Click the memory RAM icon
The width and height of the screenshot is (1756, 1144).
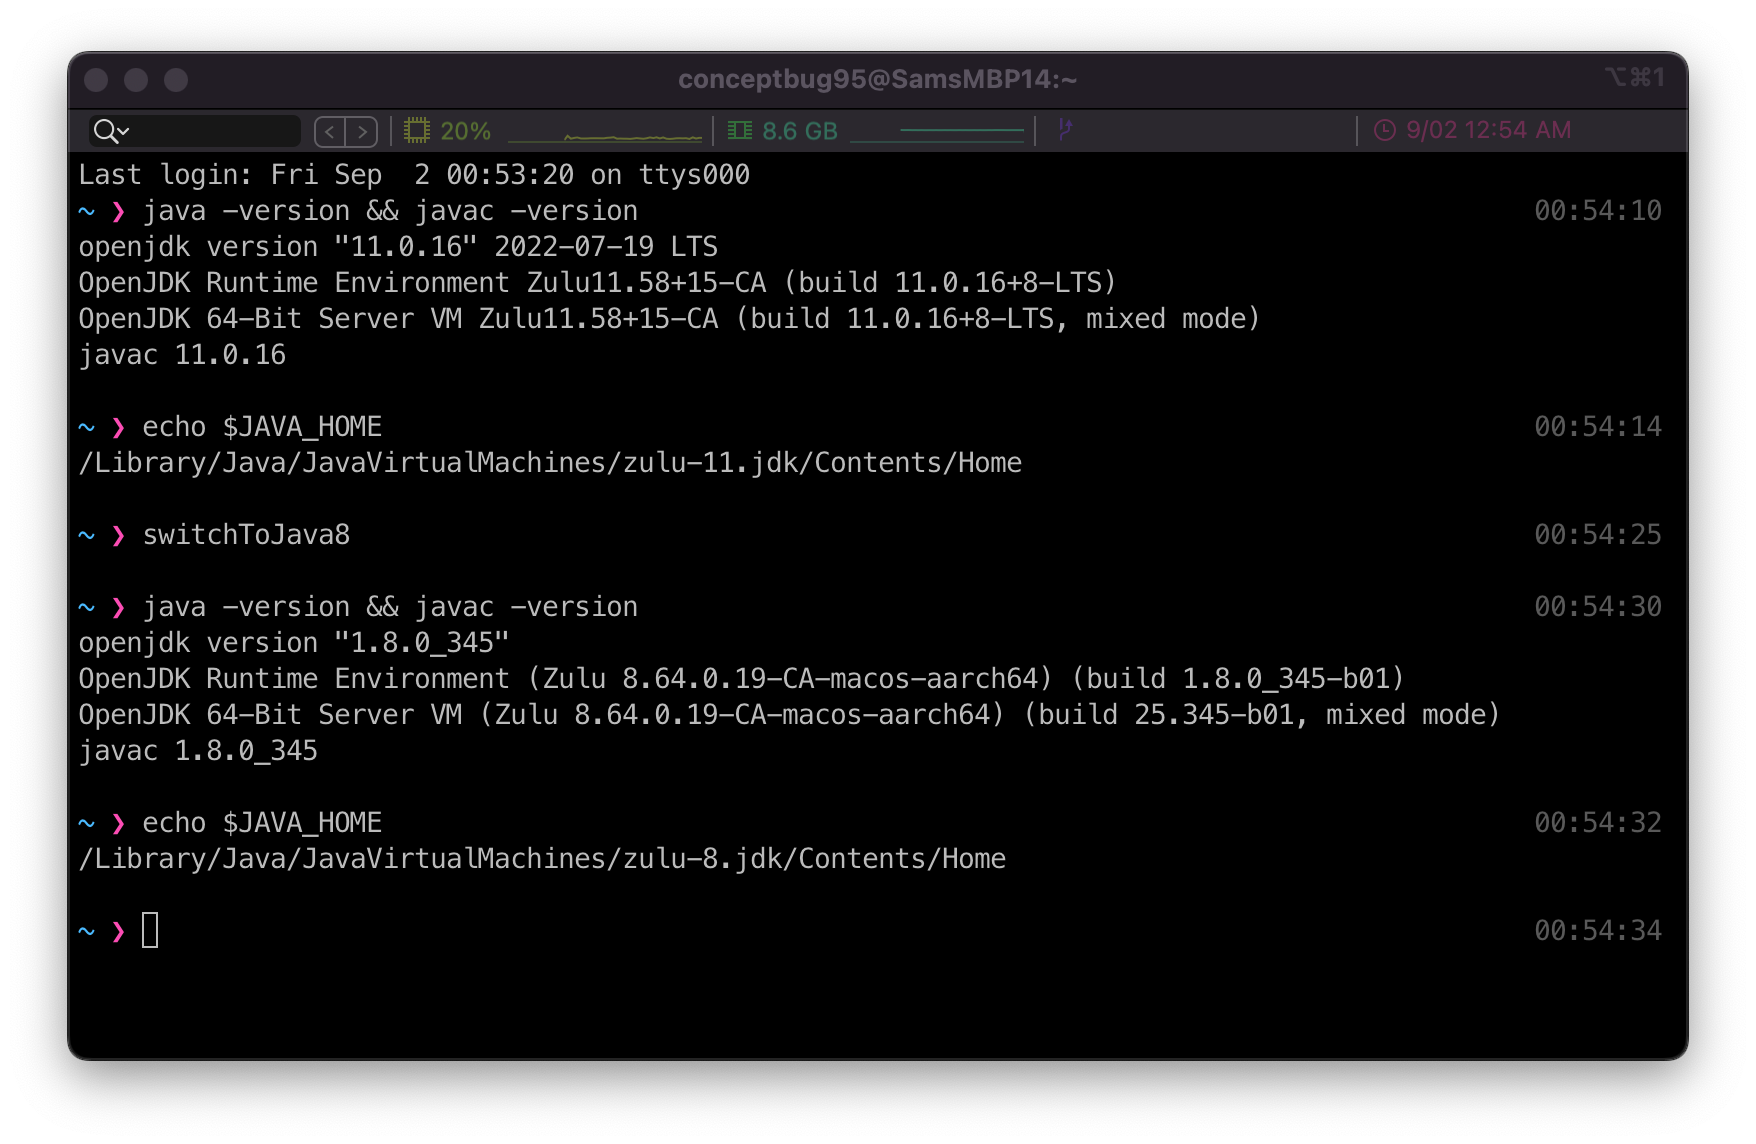(x=740, y=131)
